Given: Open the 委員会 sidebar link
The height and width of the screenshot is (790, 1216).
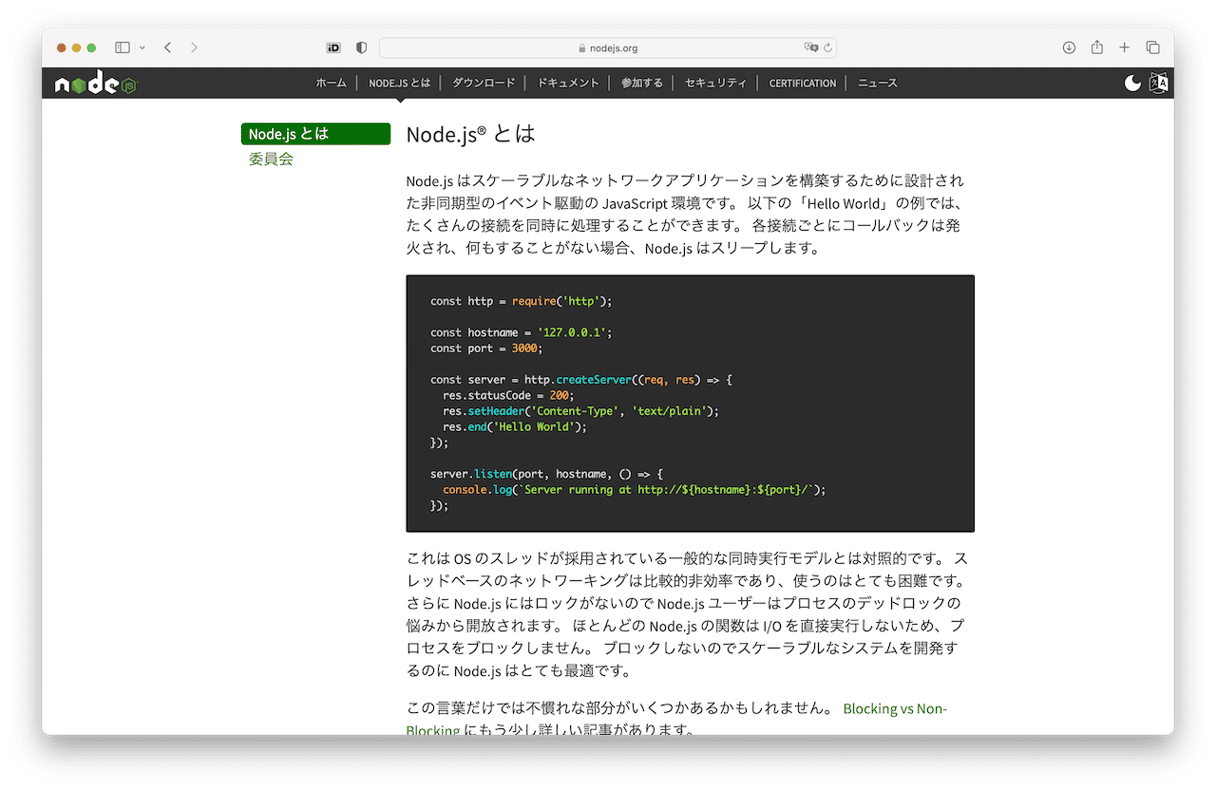Looking at the screenshot, I should click(x=271, y=159).
